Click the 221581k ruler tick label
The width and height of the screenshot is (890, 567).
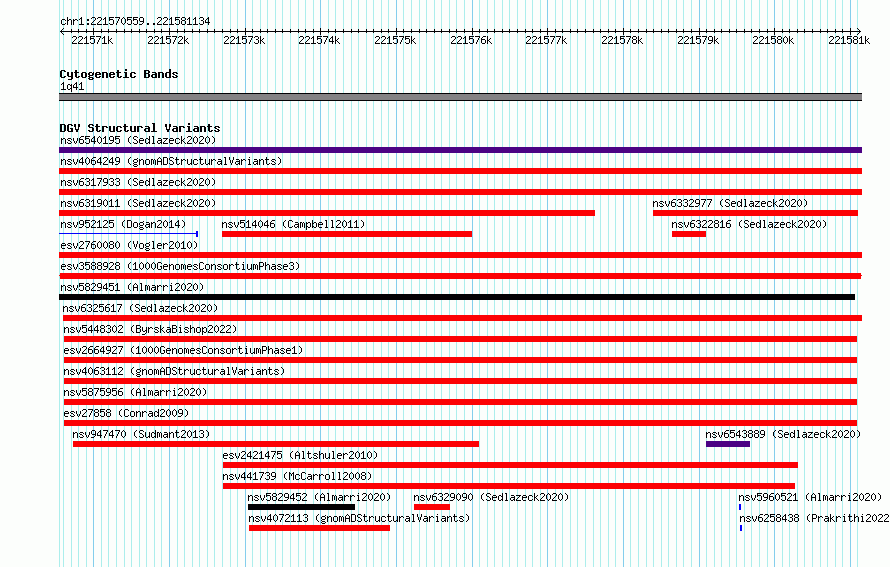(x=849, y=40)
